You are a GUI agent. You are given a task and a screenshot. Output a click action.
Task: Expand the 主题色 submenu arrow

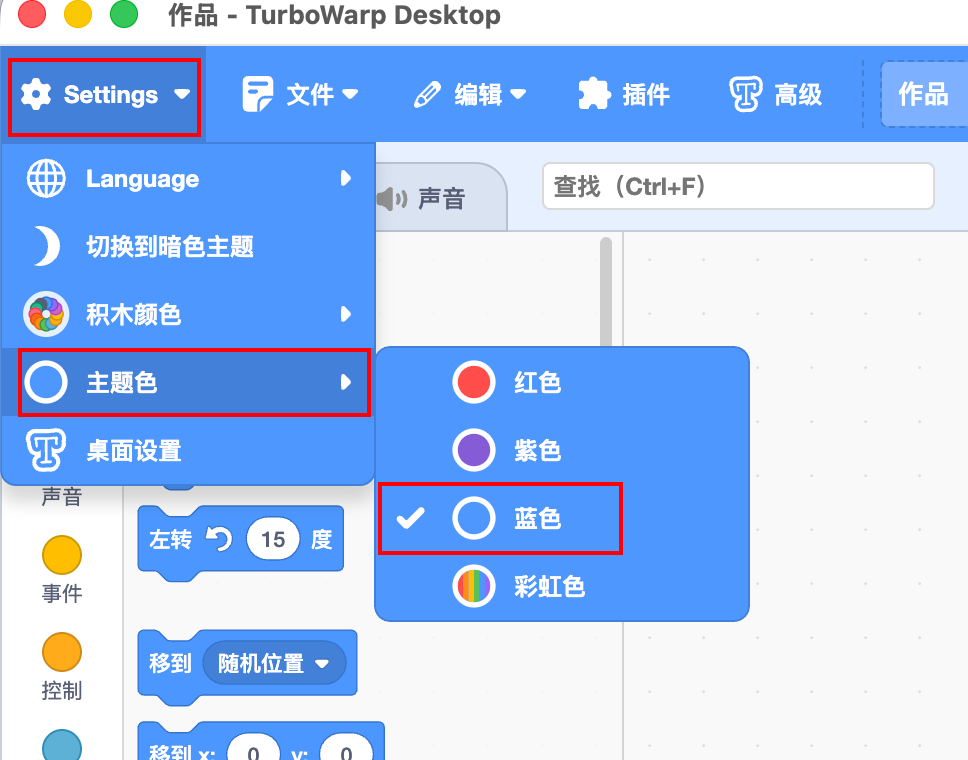(x=346, y=382)
